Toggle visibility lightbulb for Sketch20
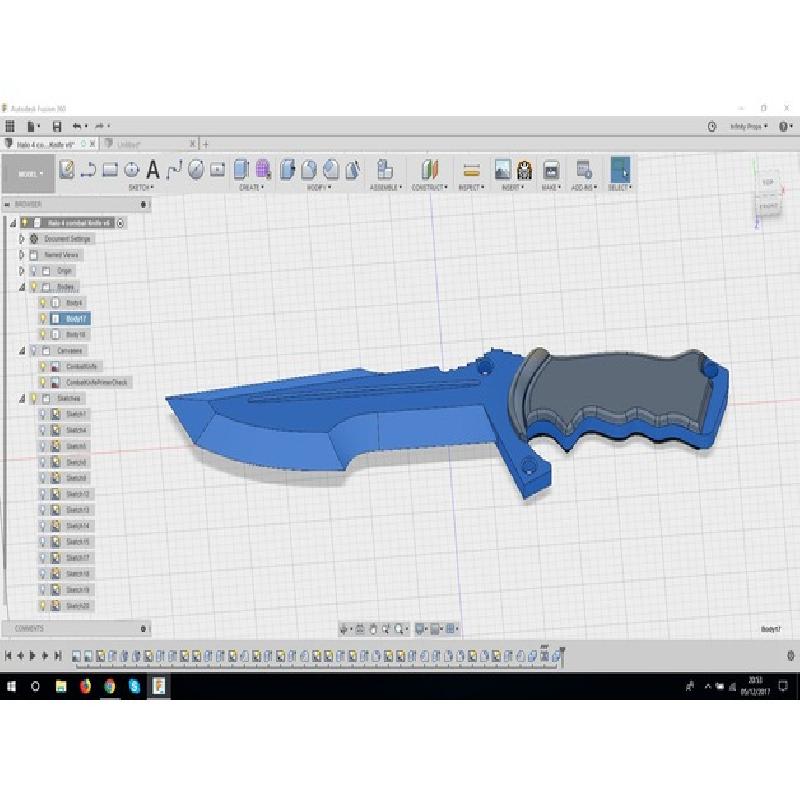The height and width of the screenshot is (800, 800). [x=43, y=606]
